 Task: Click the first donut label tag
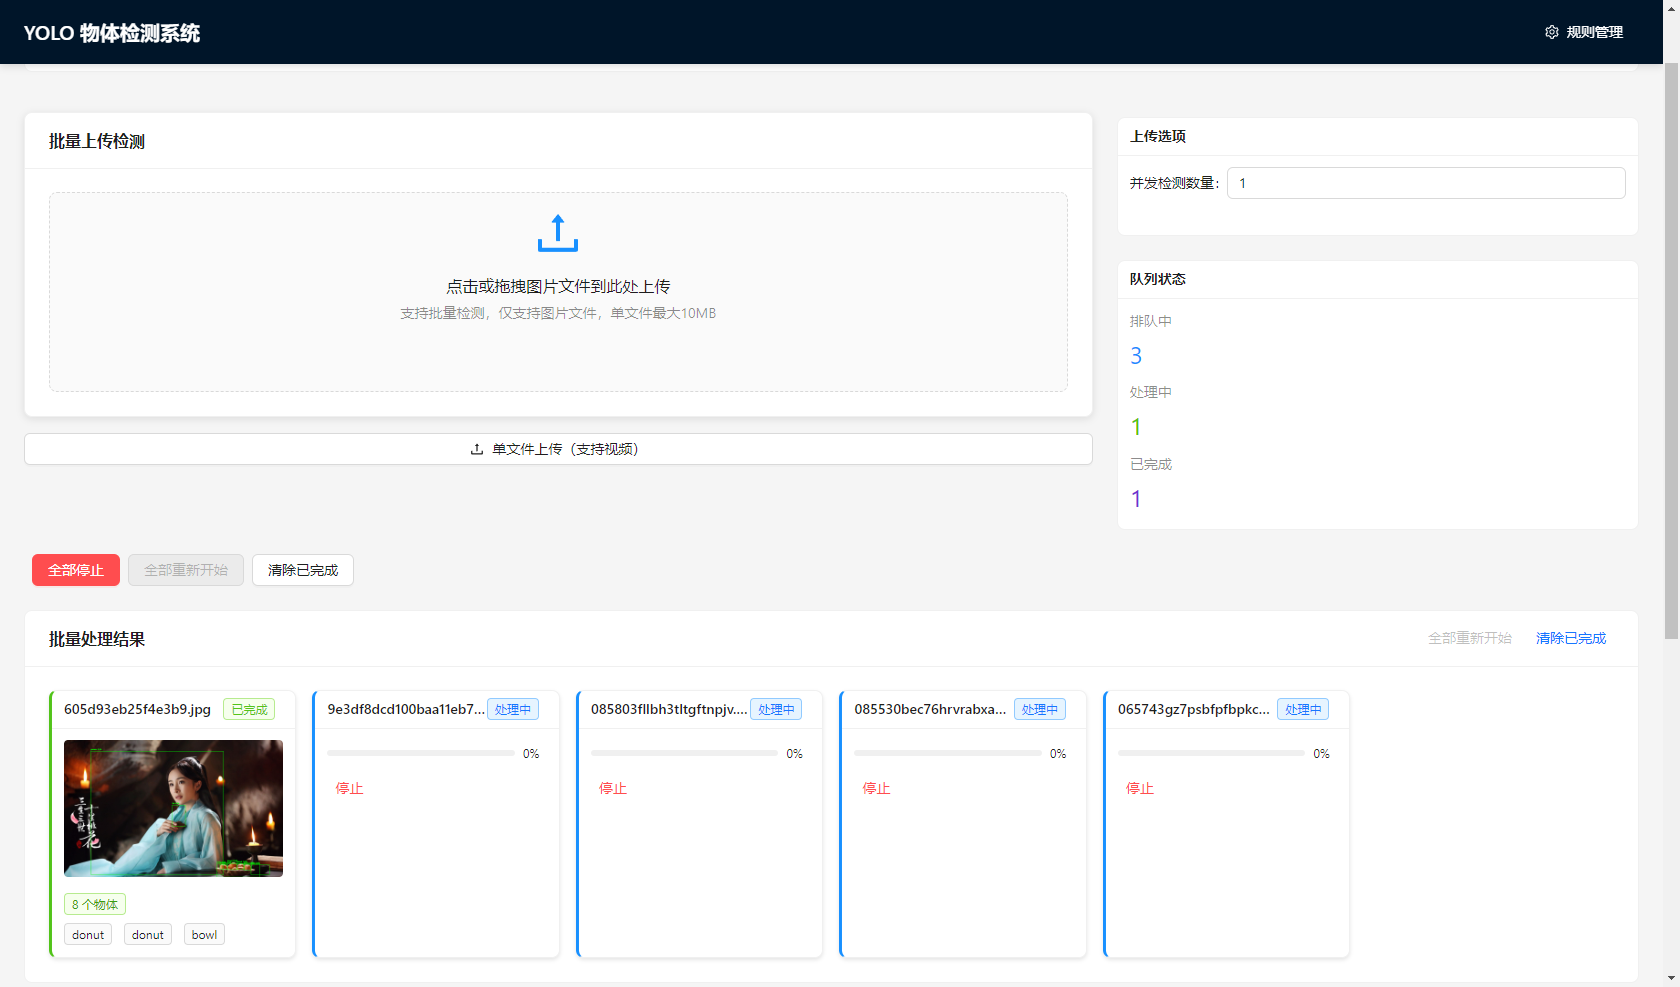click(x=88, y=934)
